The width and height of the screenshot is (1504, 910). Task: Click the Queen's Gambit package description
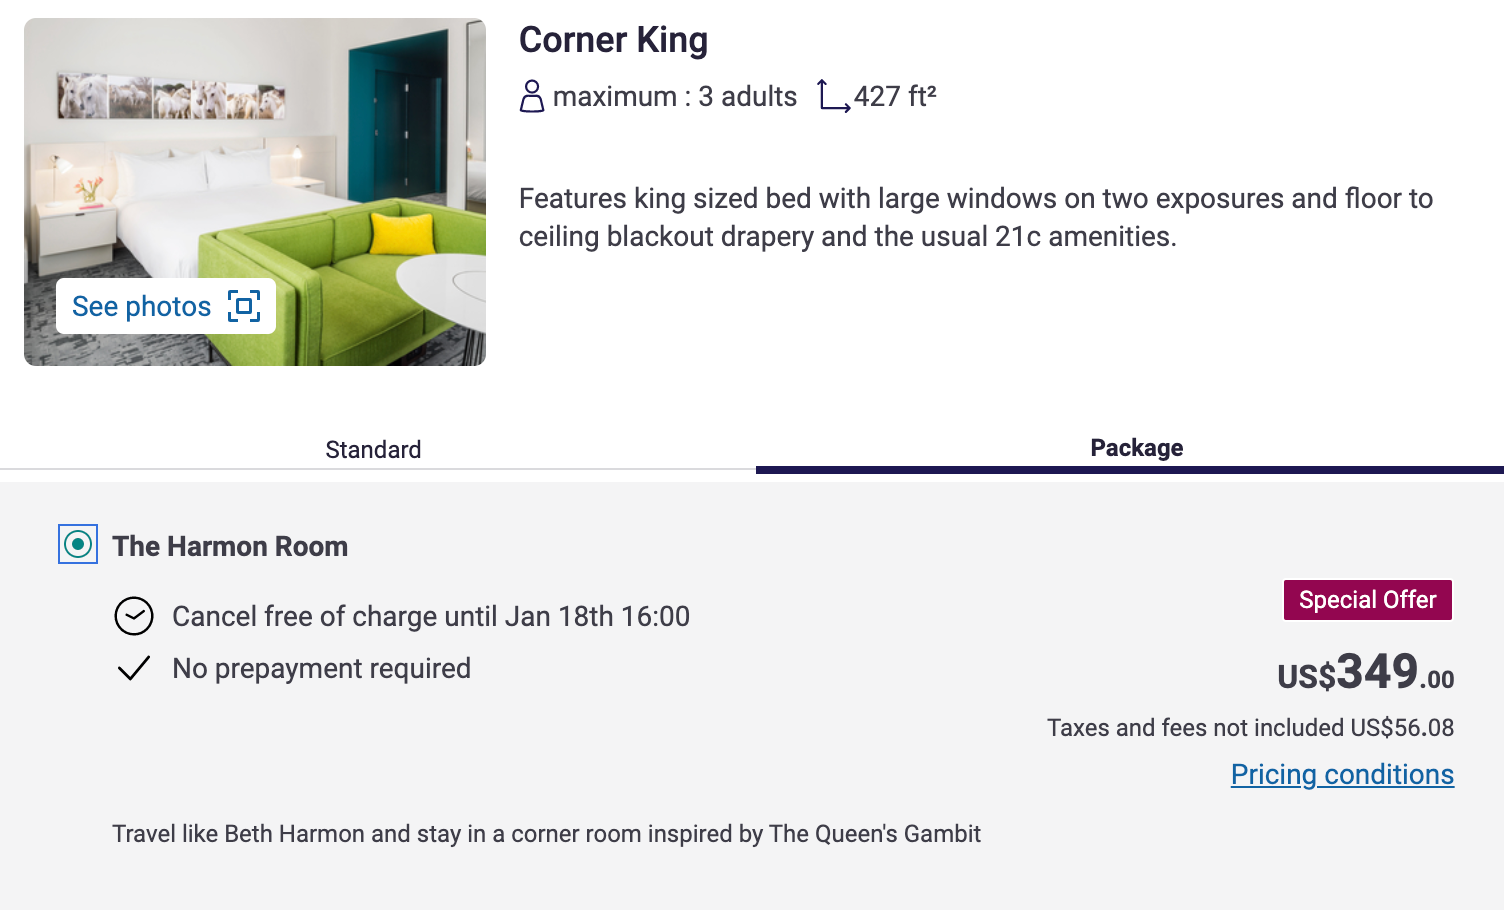(546, 834)
